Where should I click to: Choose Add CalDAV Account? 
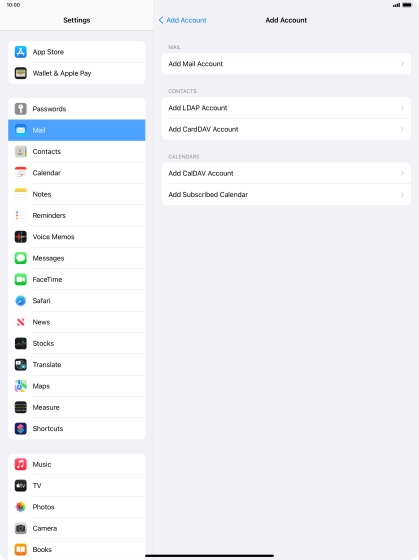click(286, 173)
